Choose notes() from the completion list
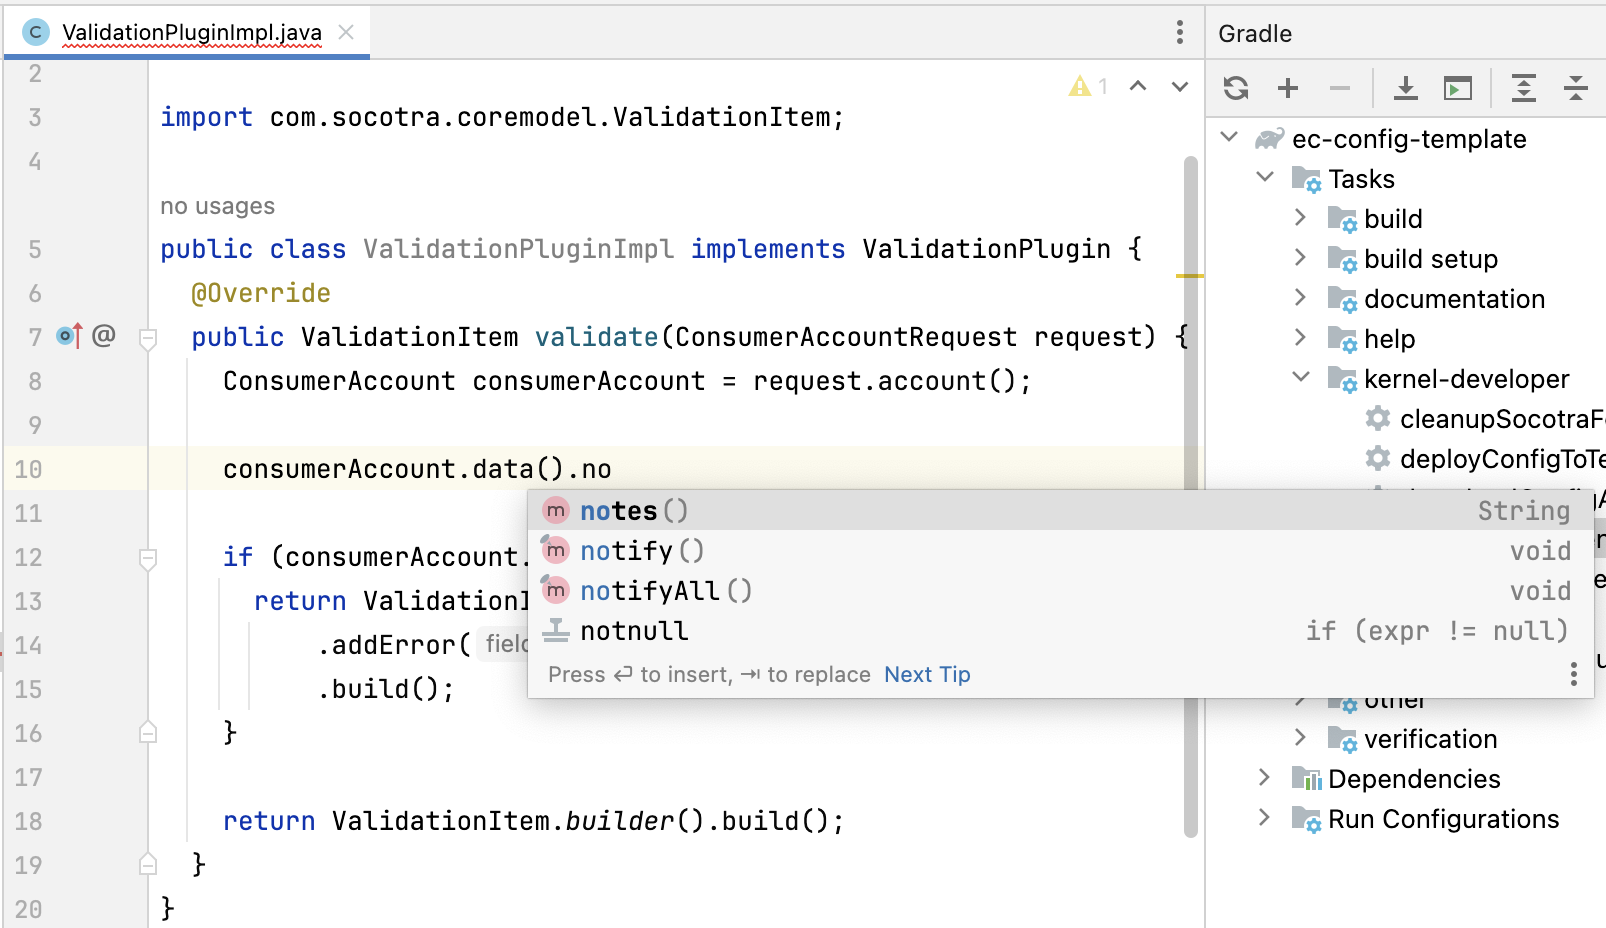This screenshot has height=928, width=1606. click(x=1060, y=511)
